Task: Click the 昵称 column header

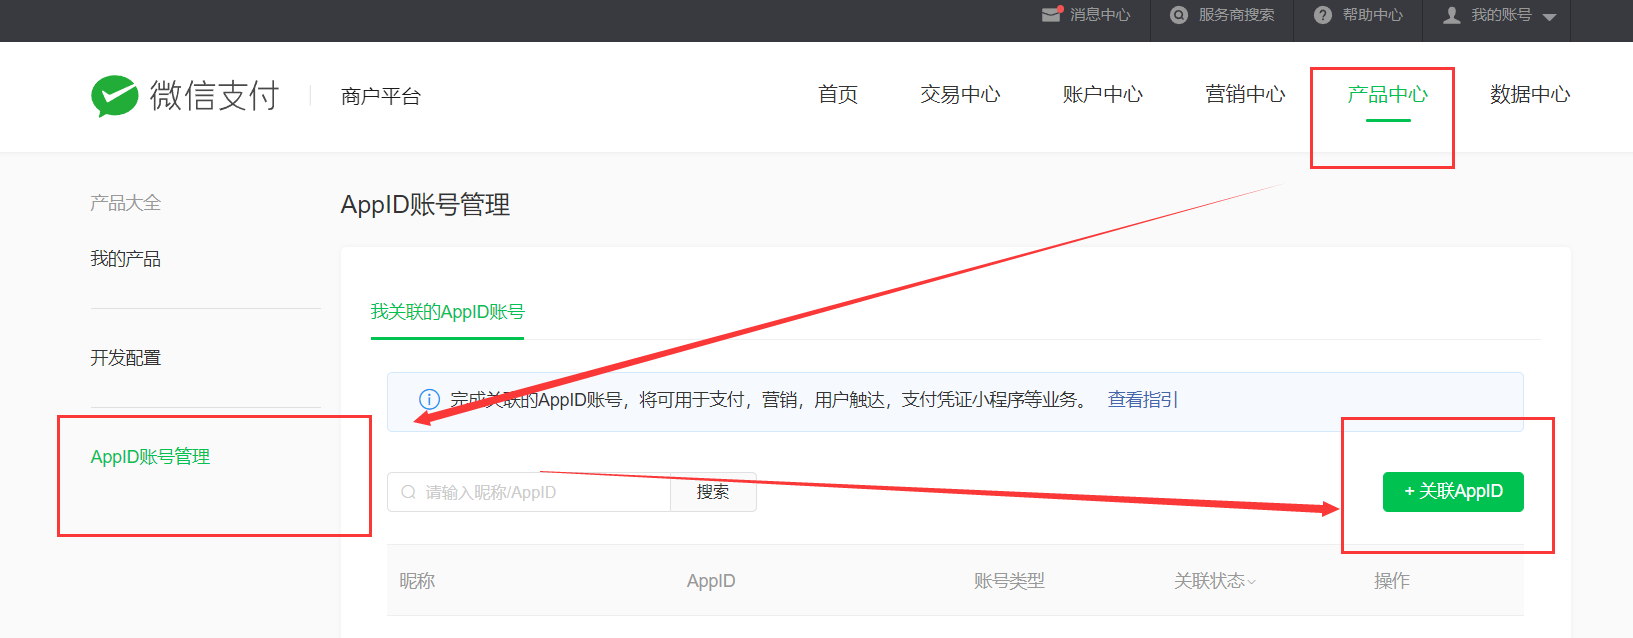Action: coord(417,581)
